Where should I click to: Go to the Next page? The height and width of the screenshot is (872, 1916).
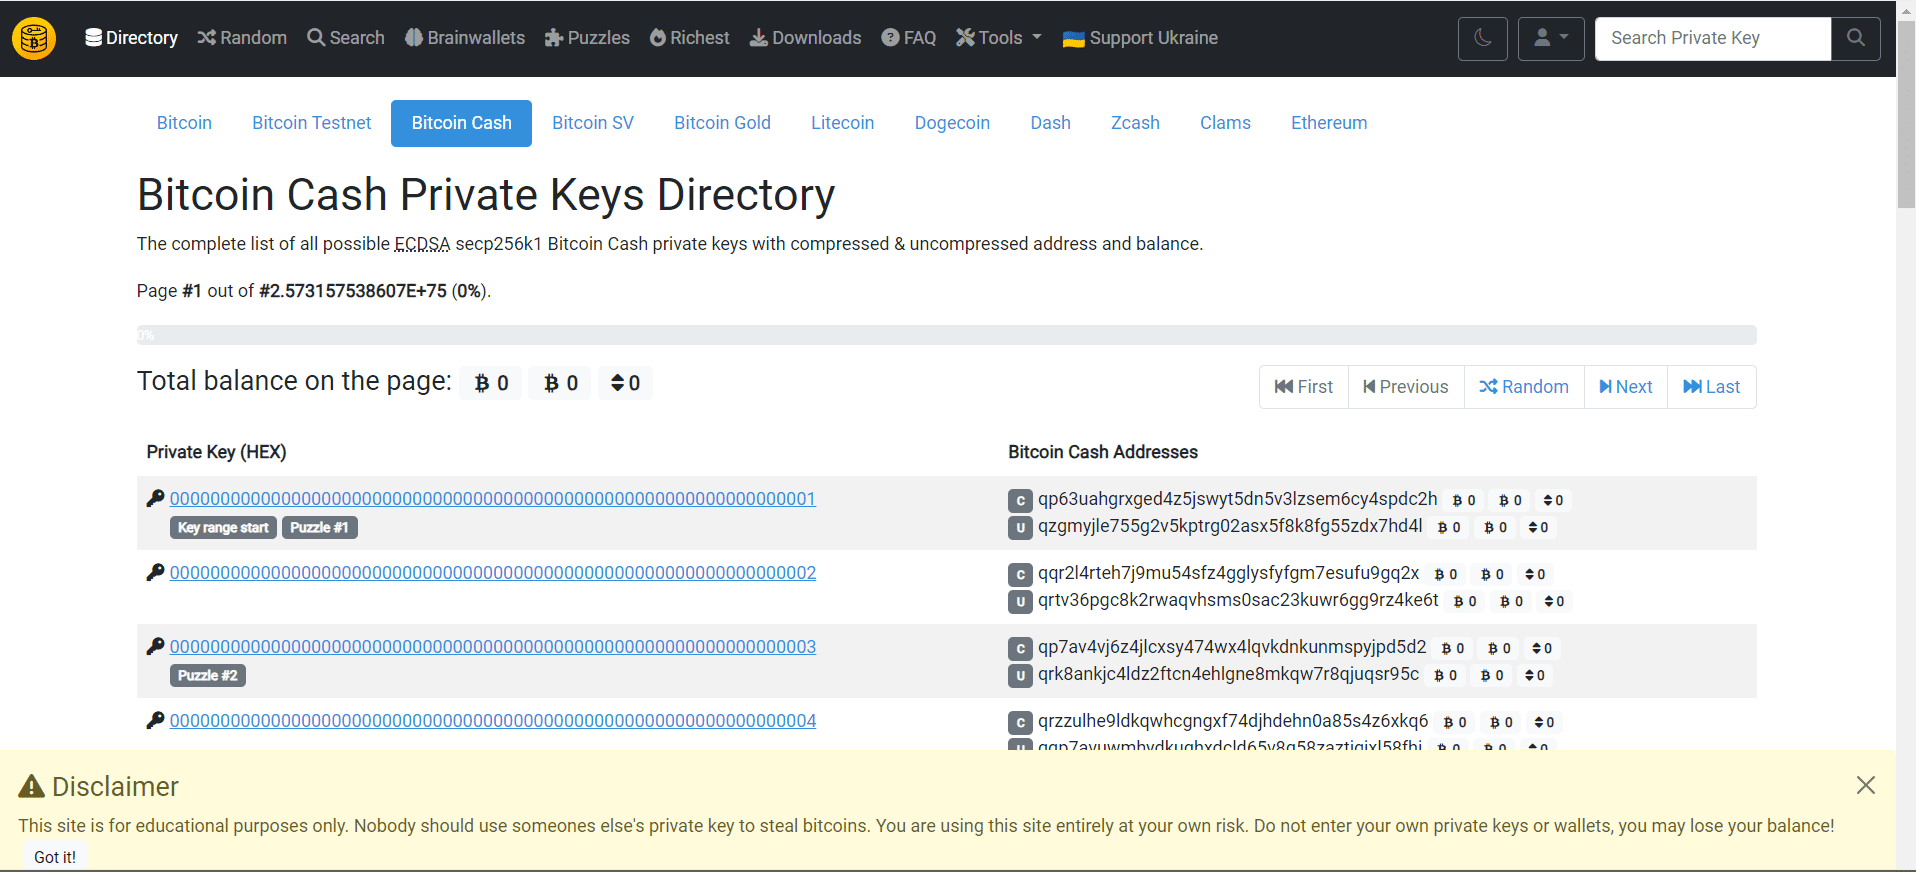coord(1626,387)
